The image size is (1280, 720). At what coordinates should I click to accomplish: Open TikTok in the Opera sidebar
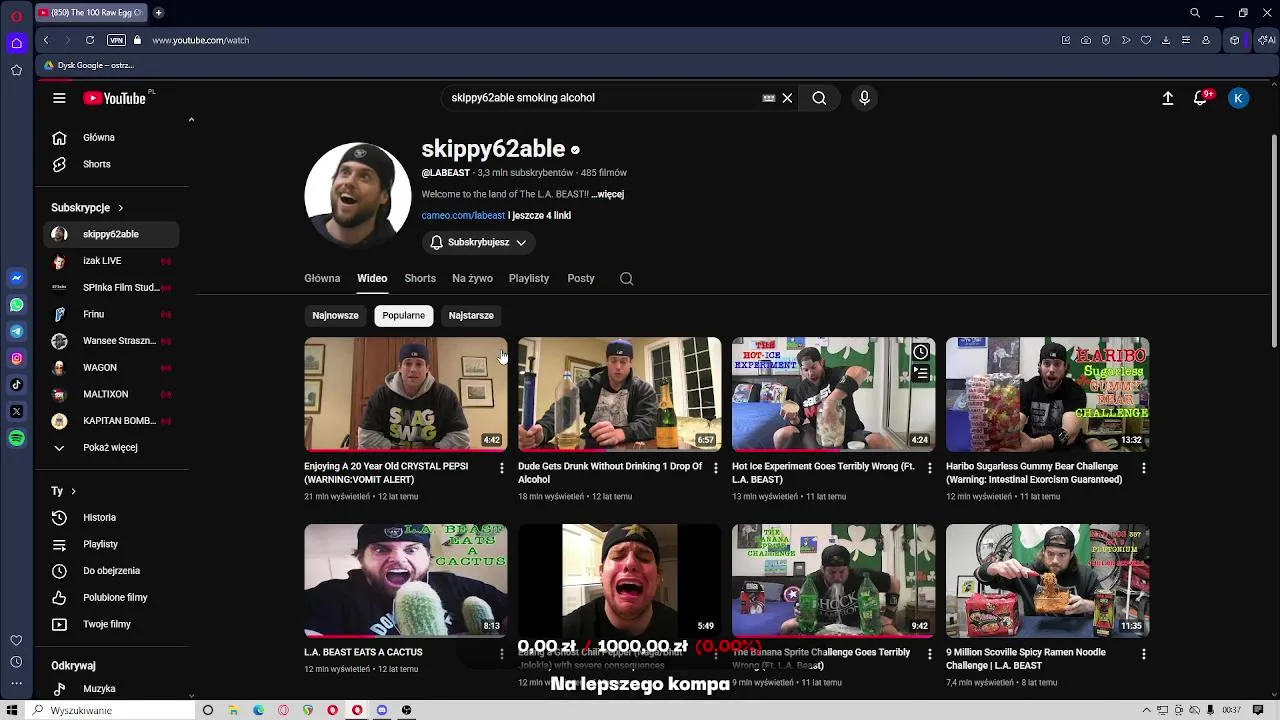tap(16, 385)
